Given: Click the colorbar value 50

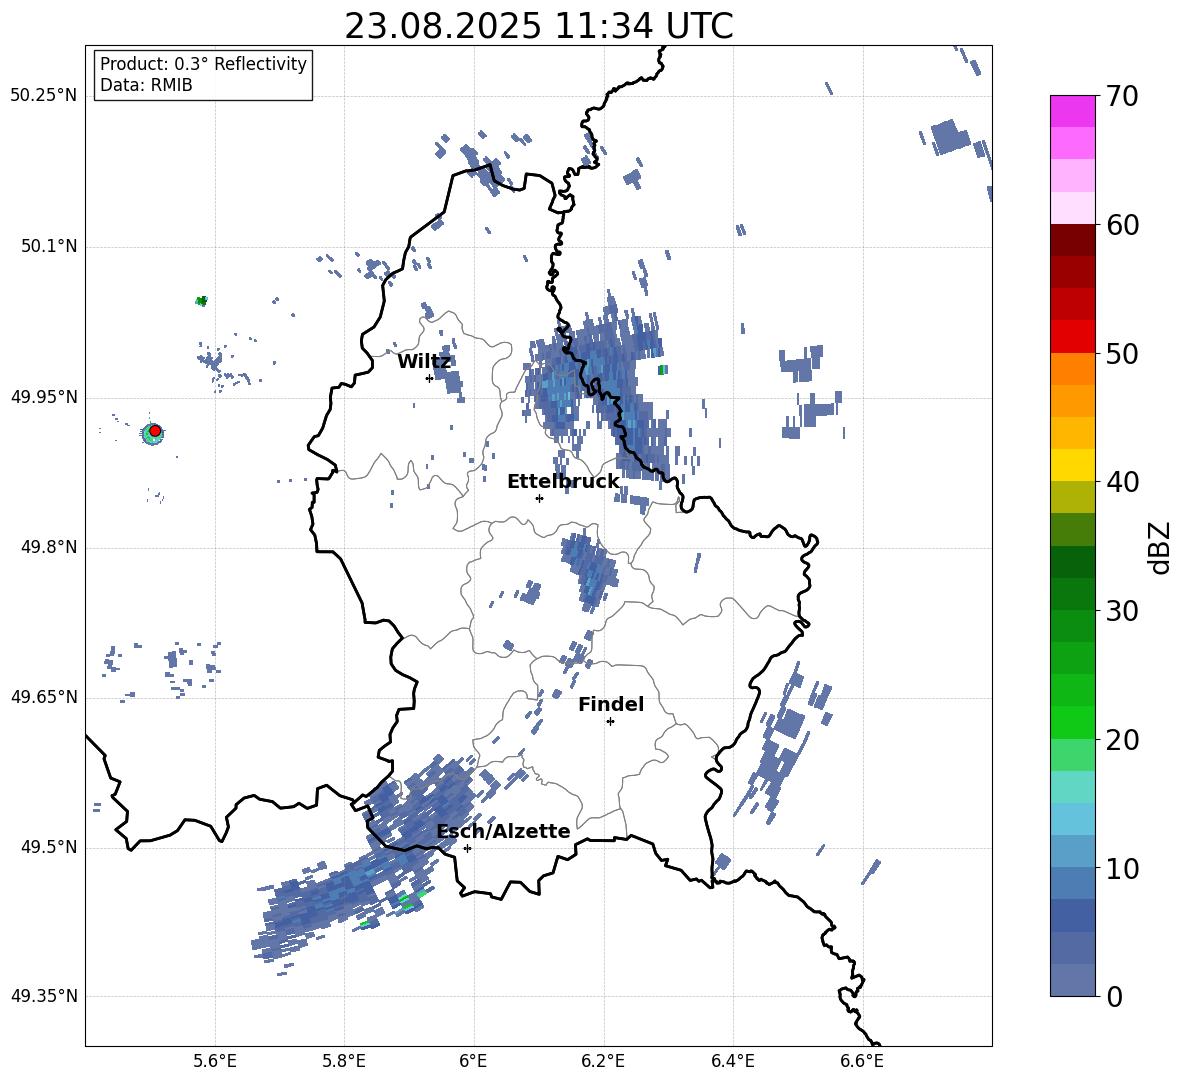Looking at the screenshot, I should [x=1122, y=353].
